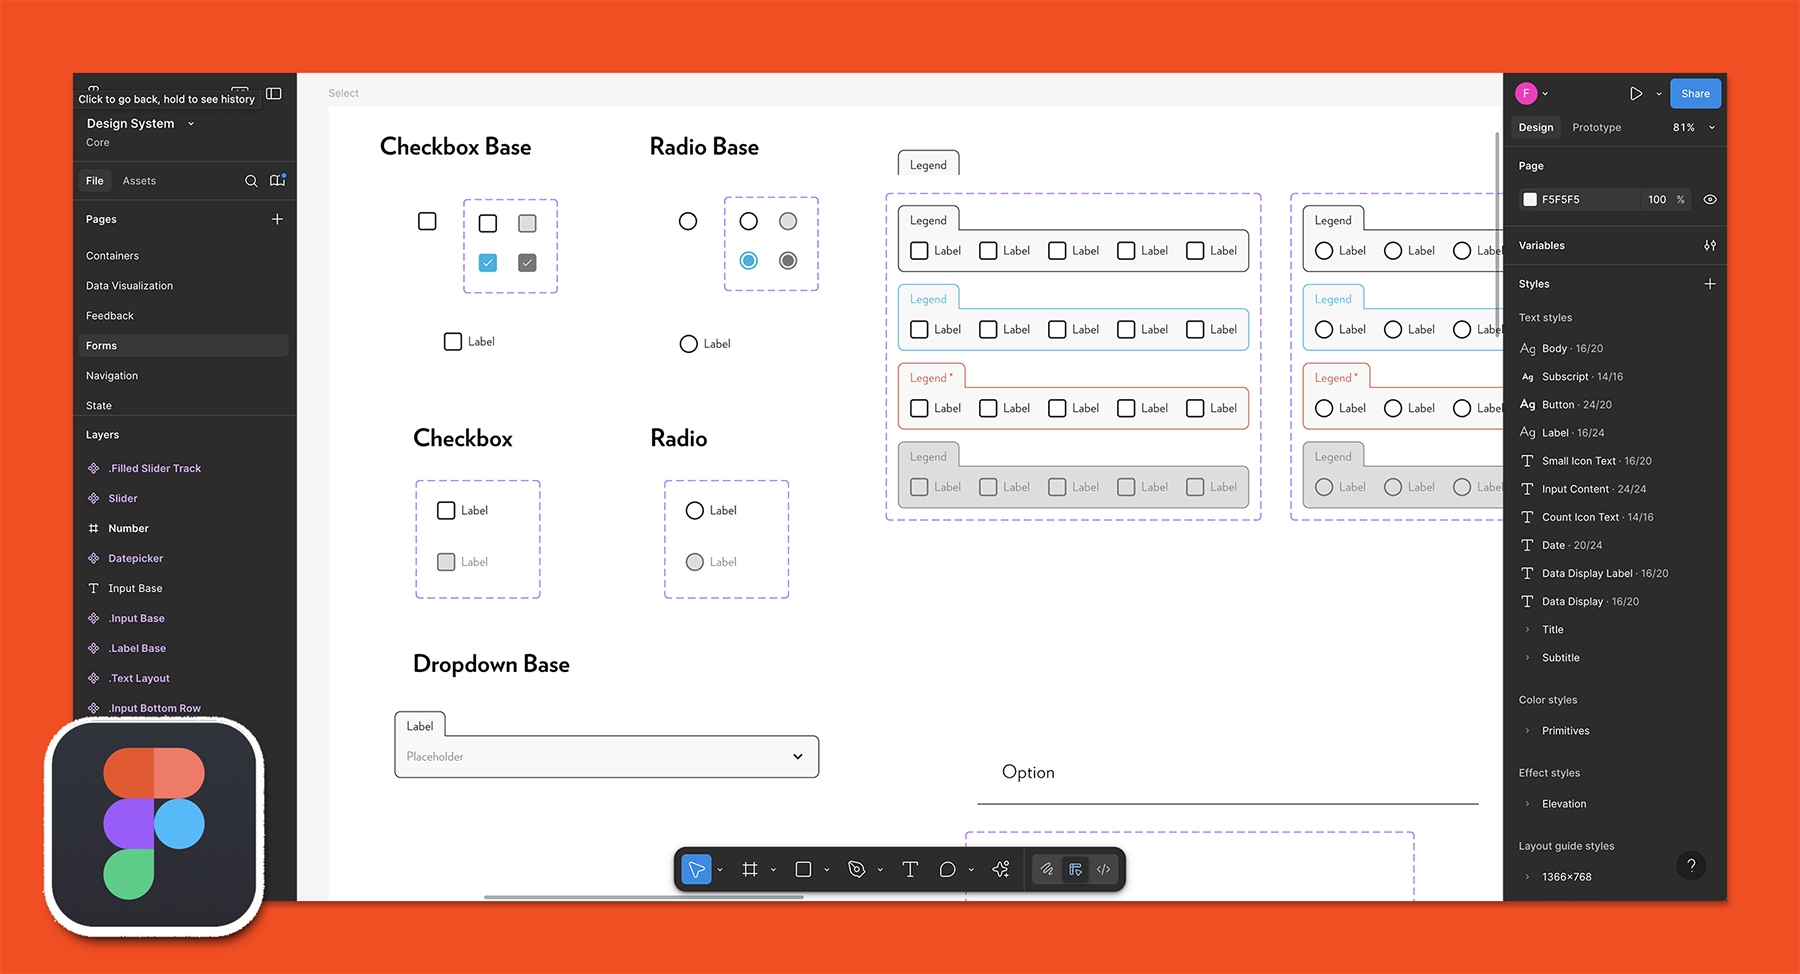Add a new page with plus button

pos(277,219)
